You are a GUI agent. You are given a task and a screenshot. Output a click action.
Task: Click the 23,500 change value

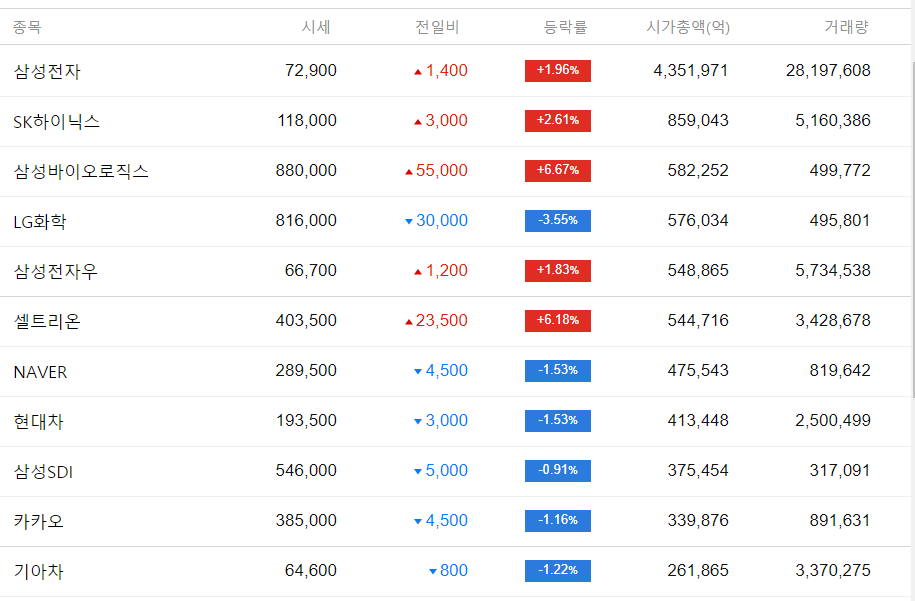(x=442, y=320)
